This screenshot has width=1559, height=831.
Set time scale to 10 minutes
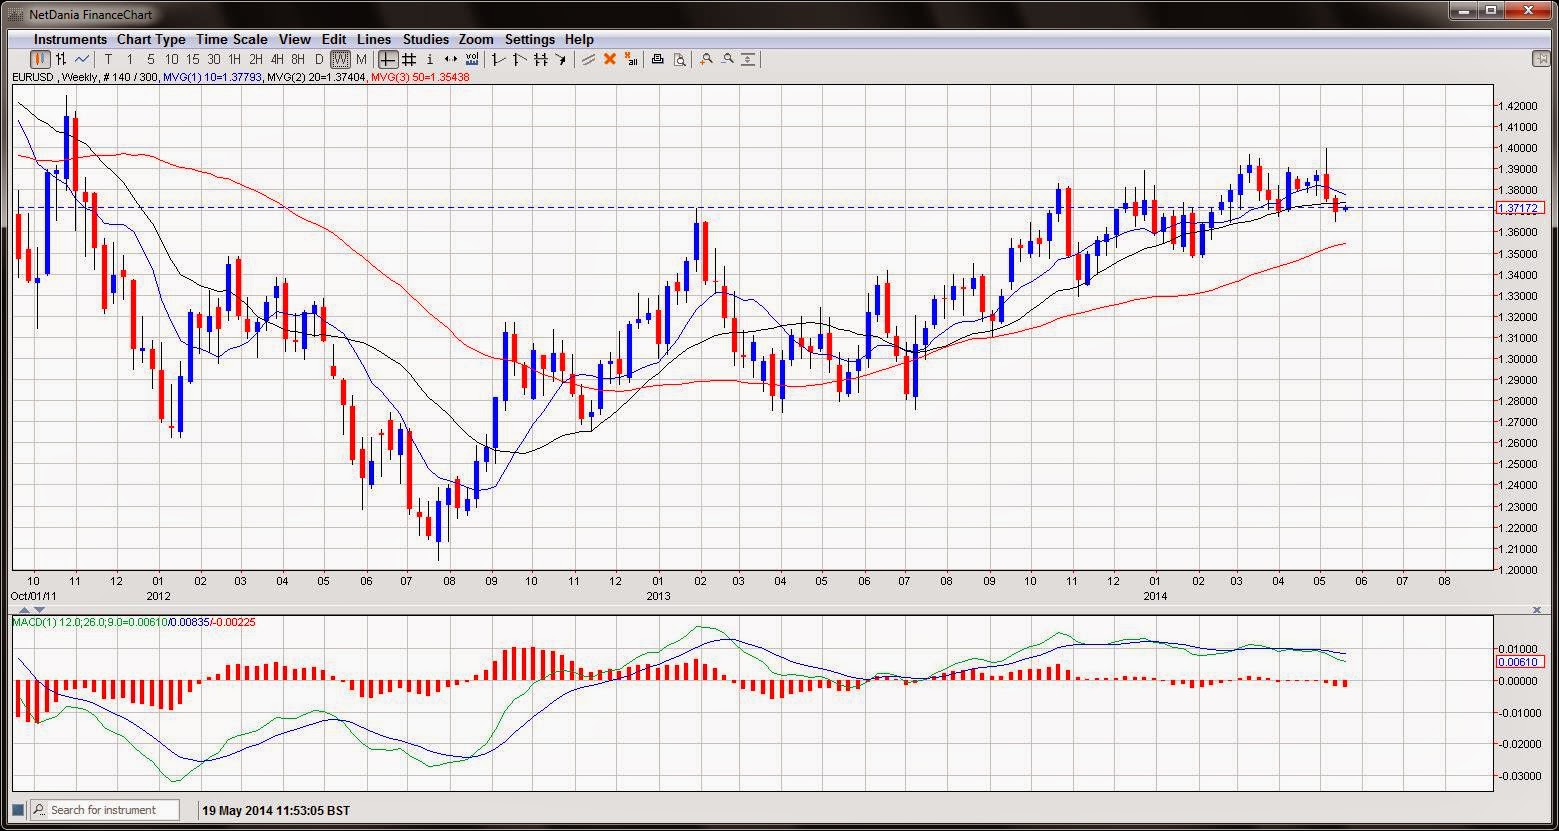tap(171, 59)
